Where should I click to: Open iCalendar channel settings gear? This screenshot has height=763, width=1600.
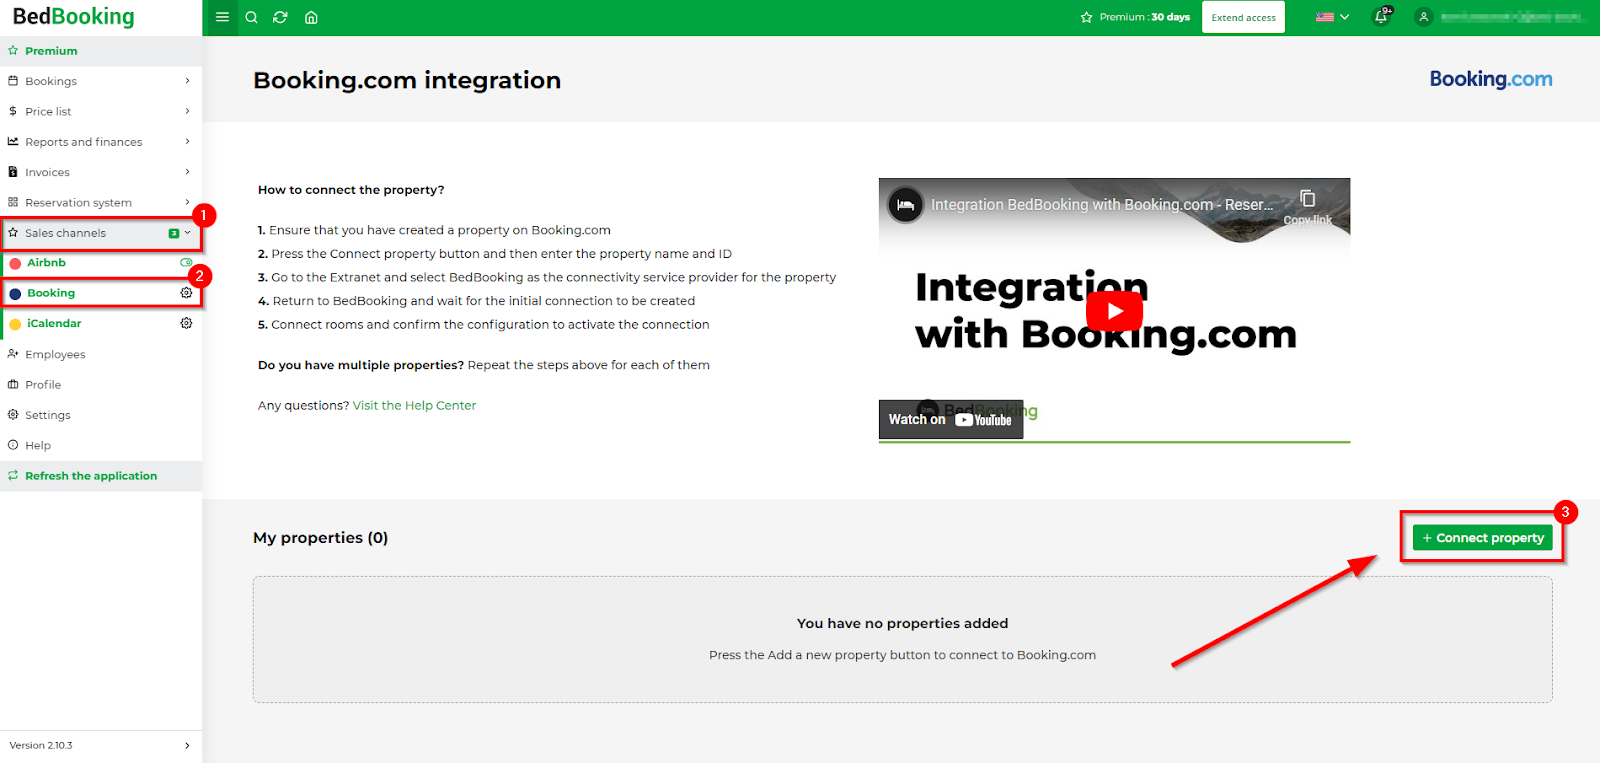pyautogui.click(x=186, y=323)
